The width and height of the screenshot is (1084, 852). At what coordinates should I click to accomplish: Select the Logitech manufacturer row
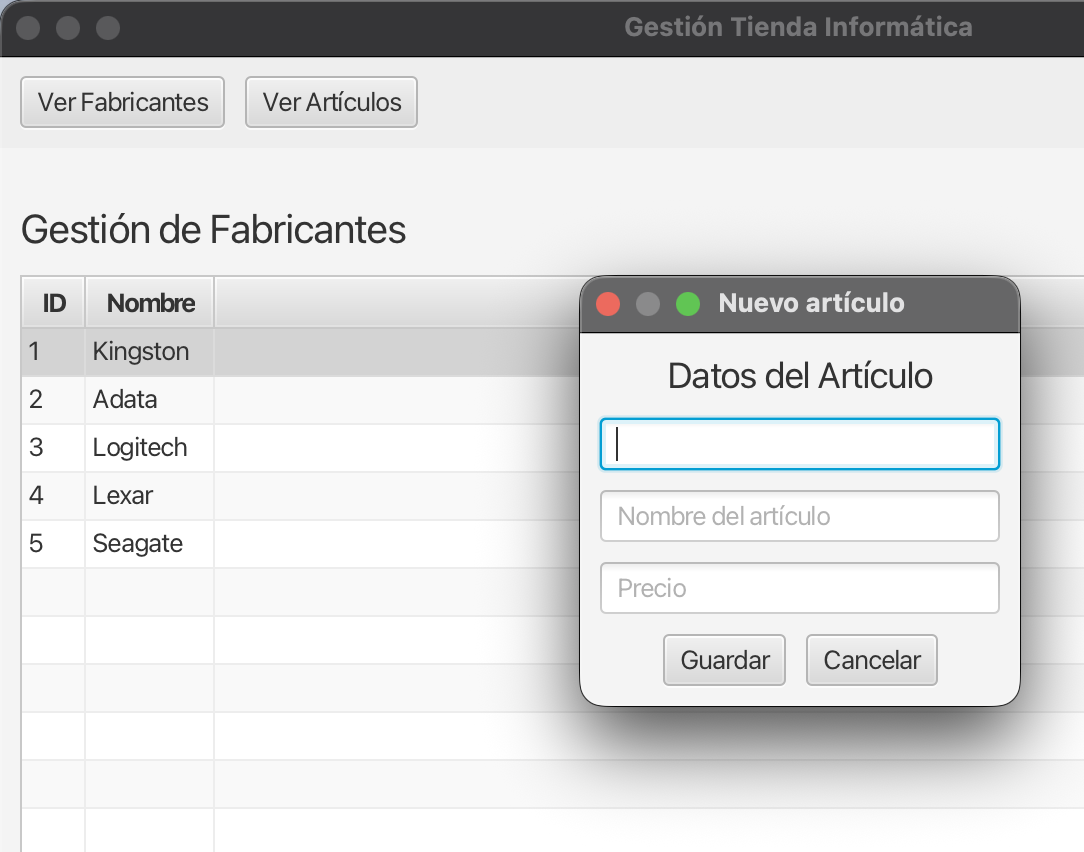point(301,447)
